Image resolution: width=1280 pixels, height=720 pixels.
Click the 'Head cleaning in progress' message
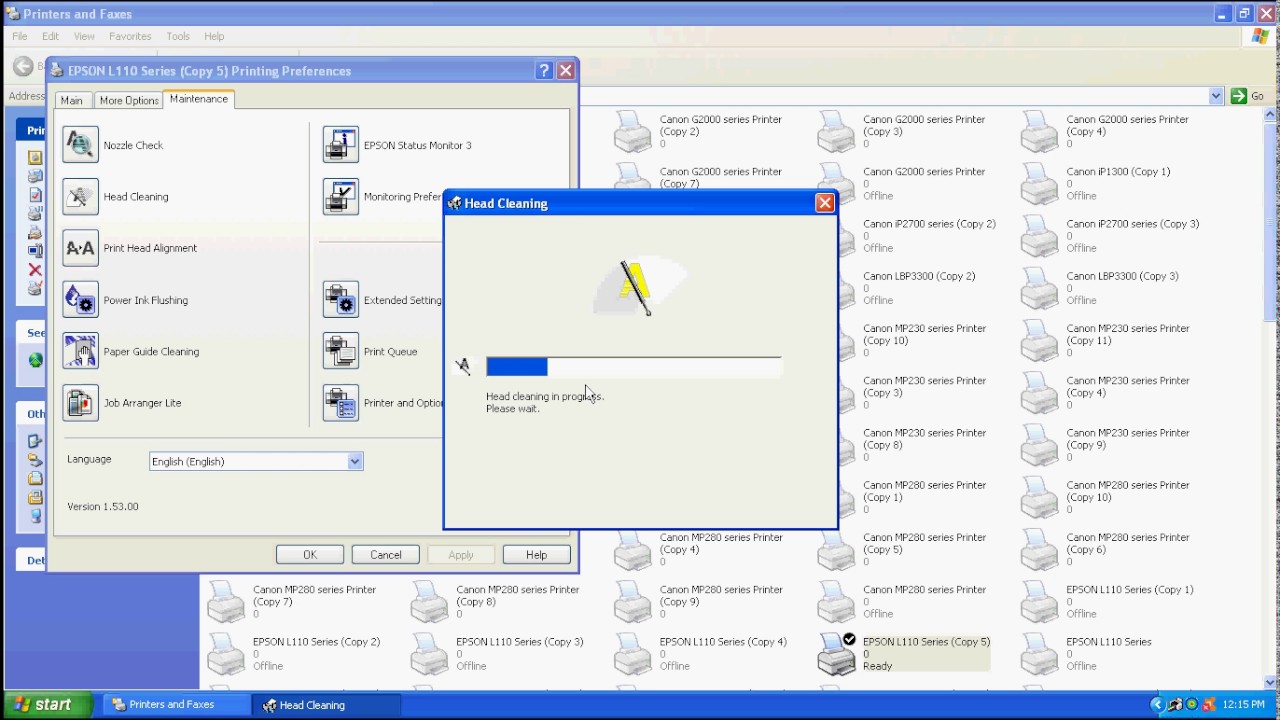point(545,397)
